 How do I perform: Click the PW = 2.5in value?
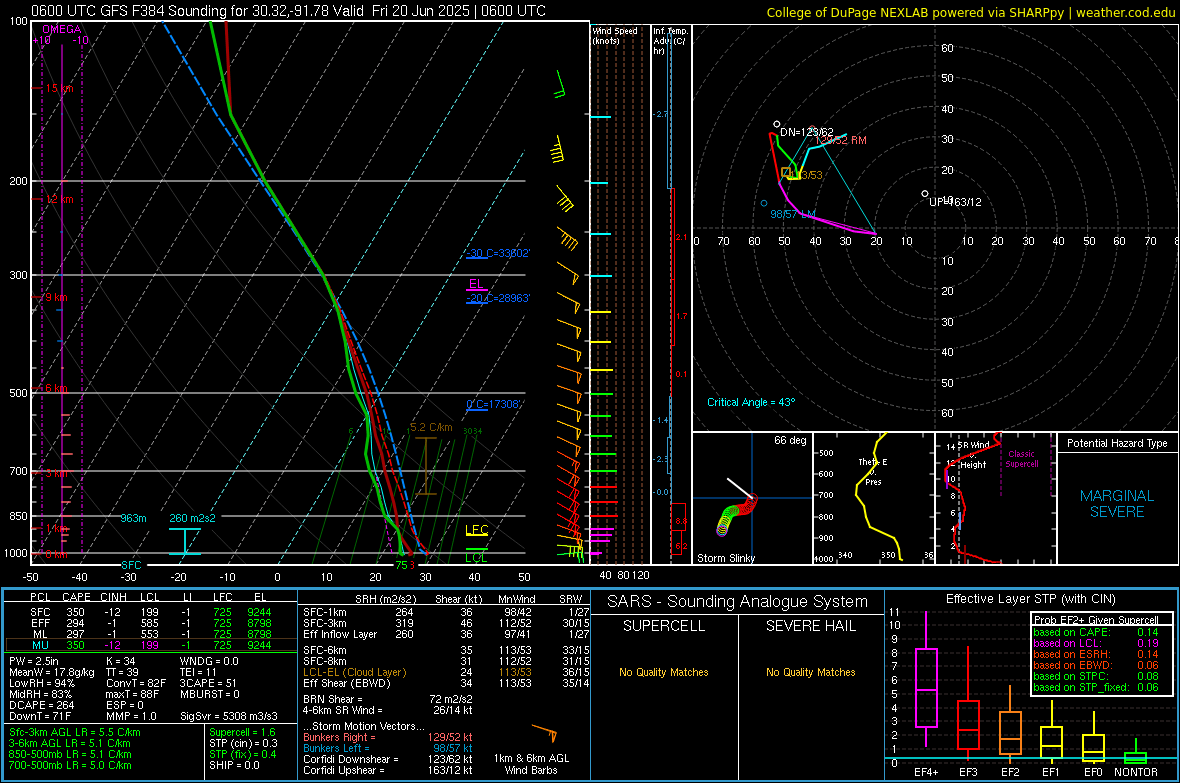34,661
